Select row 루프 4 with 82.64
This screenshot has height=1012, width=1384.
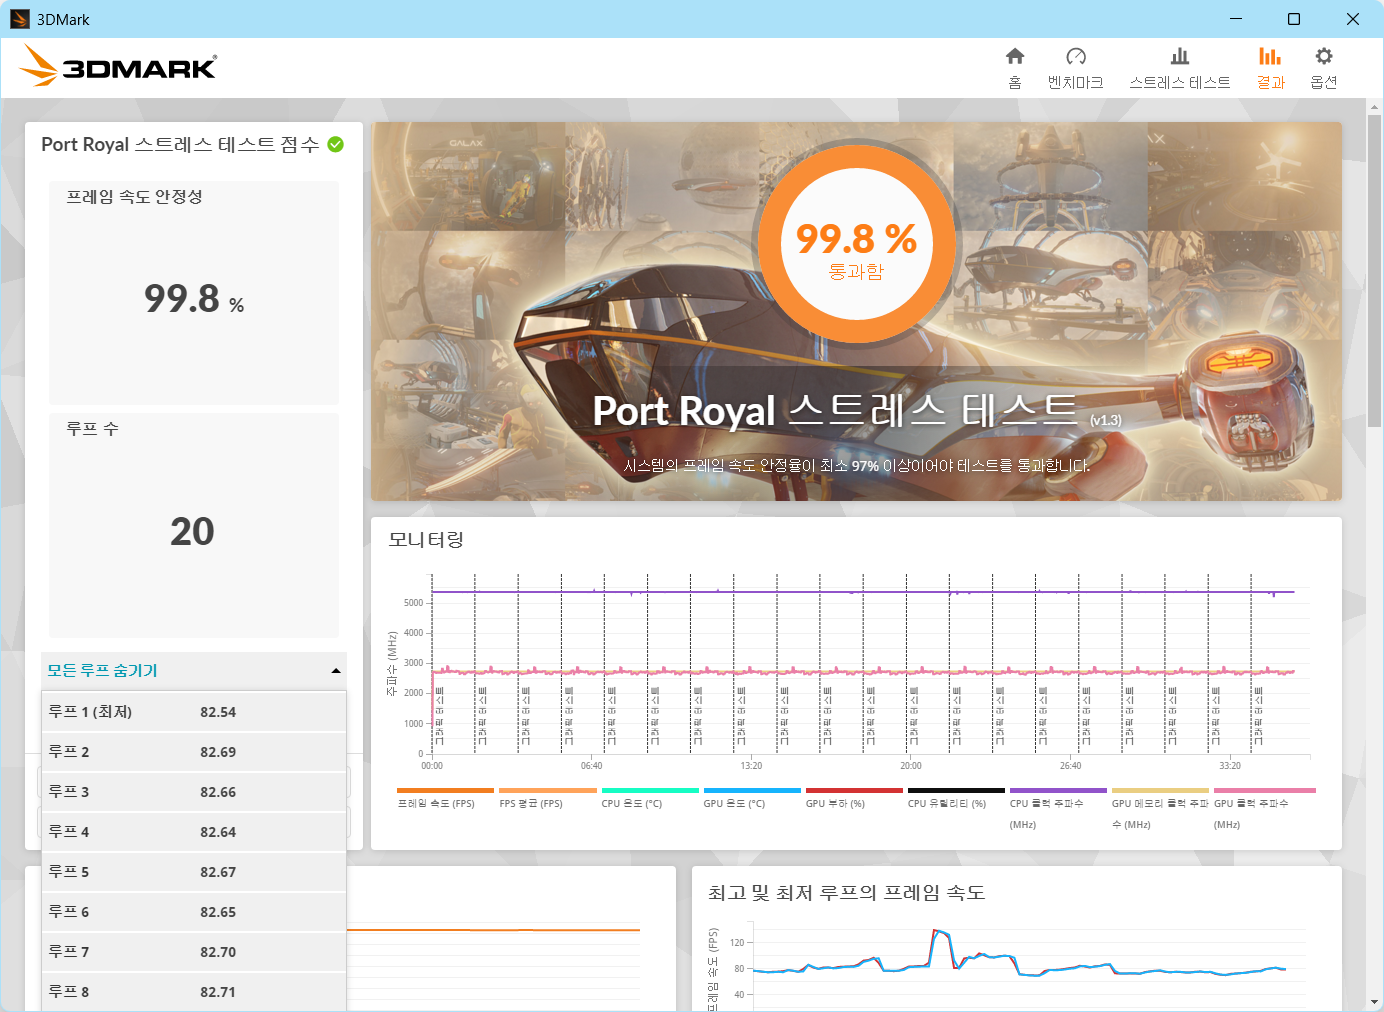[x=194, y=832]
